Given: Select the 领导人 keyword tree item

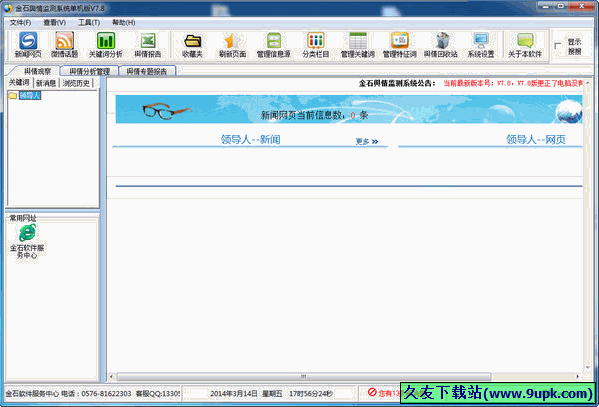Looking at the screenshot, I should (30, 95).
